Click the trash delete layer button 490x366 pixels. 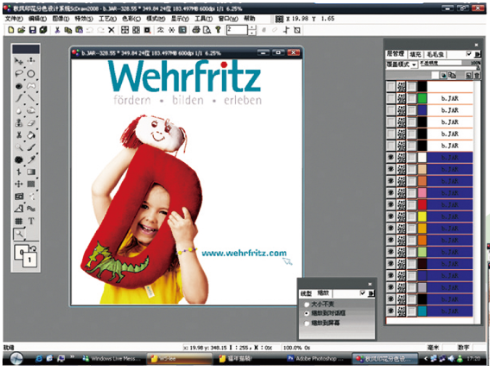[477, 76]
